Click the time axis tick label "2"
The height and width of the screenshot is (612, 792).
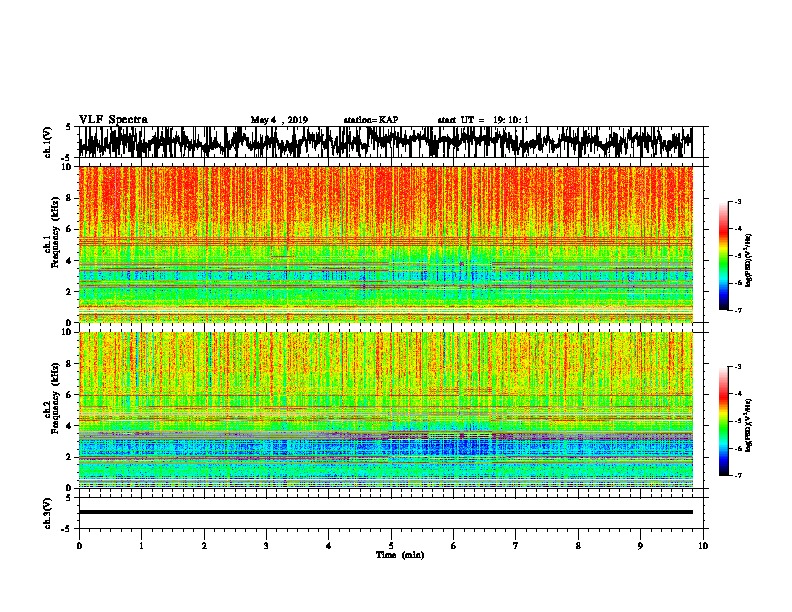click(204, 546)
